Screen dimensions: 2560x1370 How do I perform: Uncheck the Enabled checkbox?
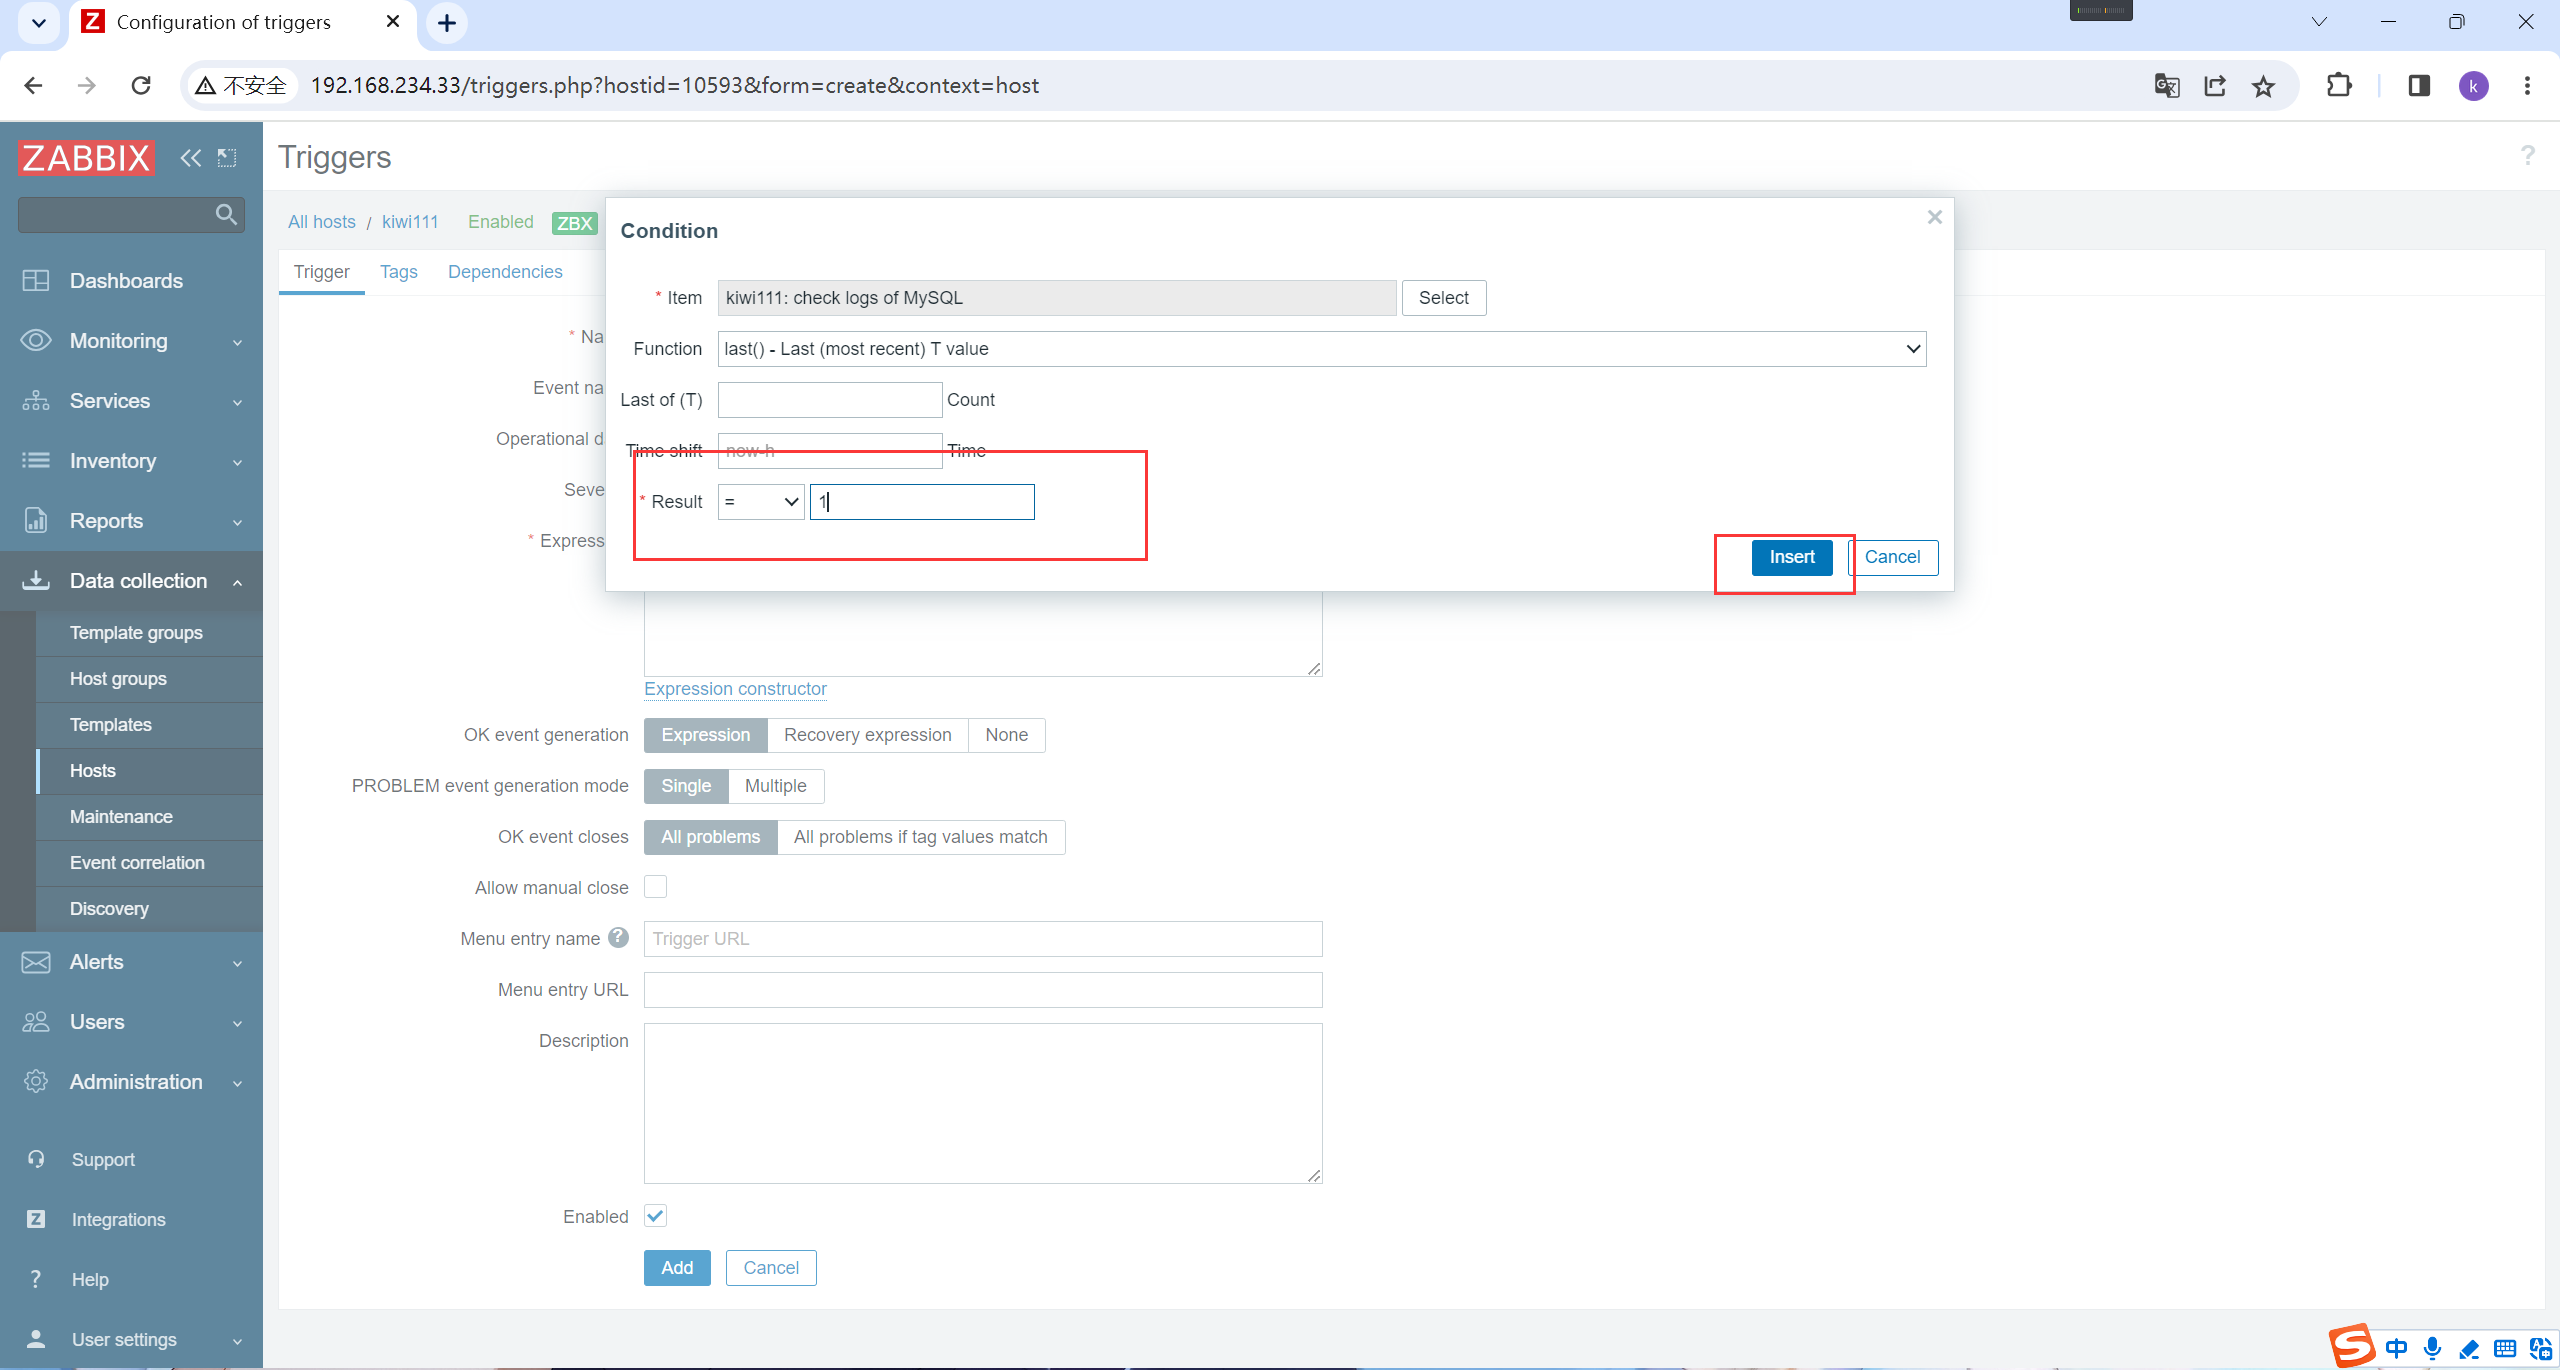[655, 1216]
